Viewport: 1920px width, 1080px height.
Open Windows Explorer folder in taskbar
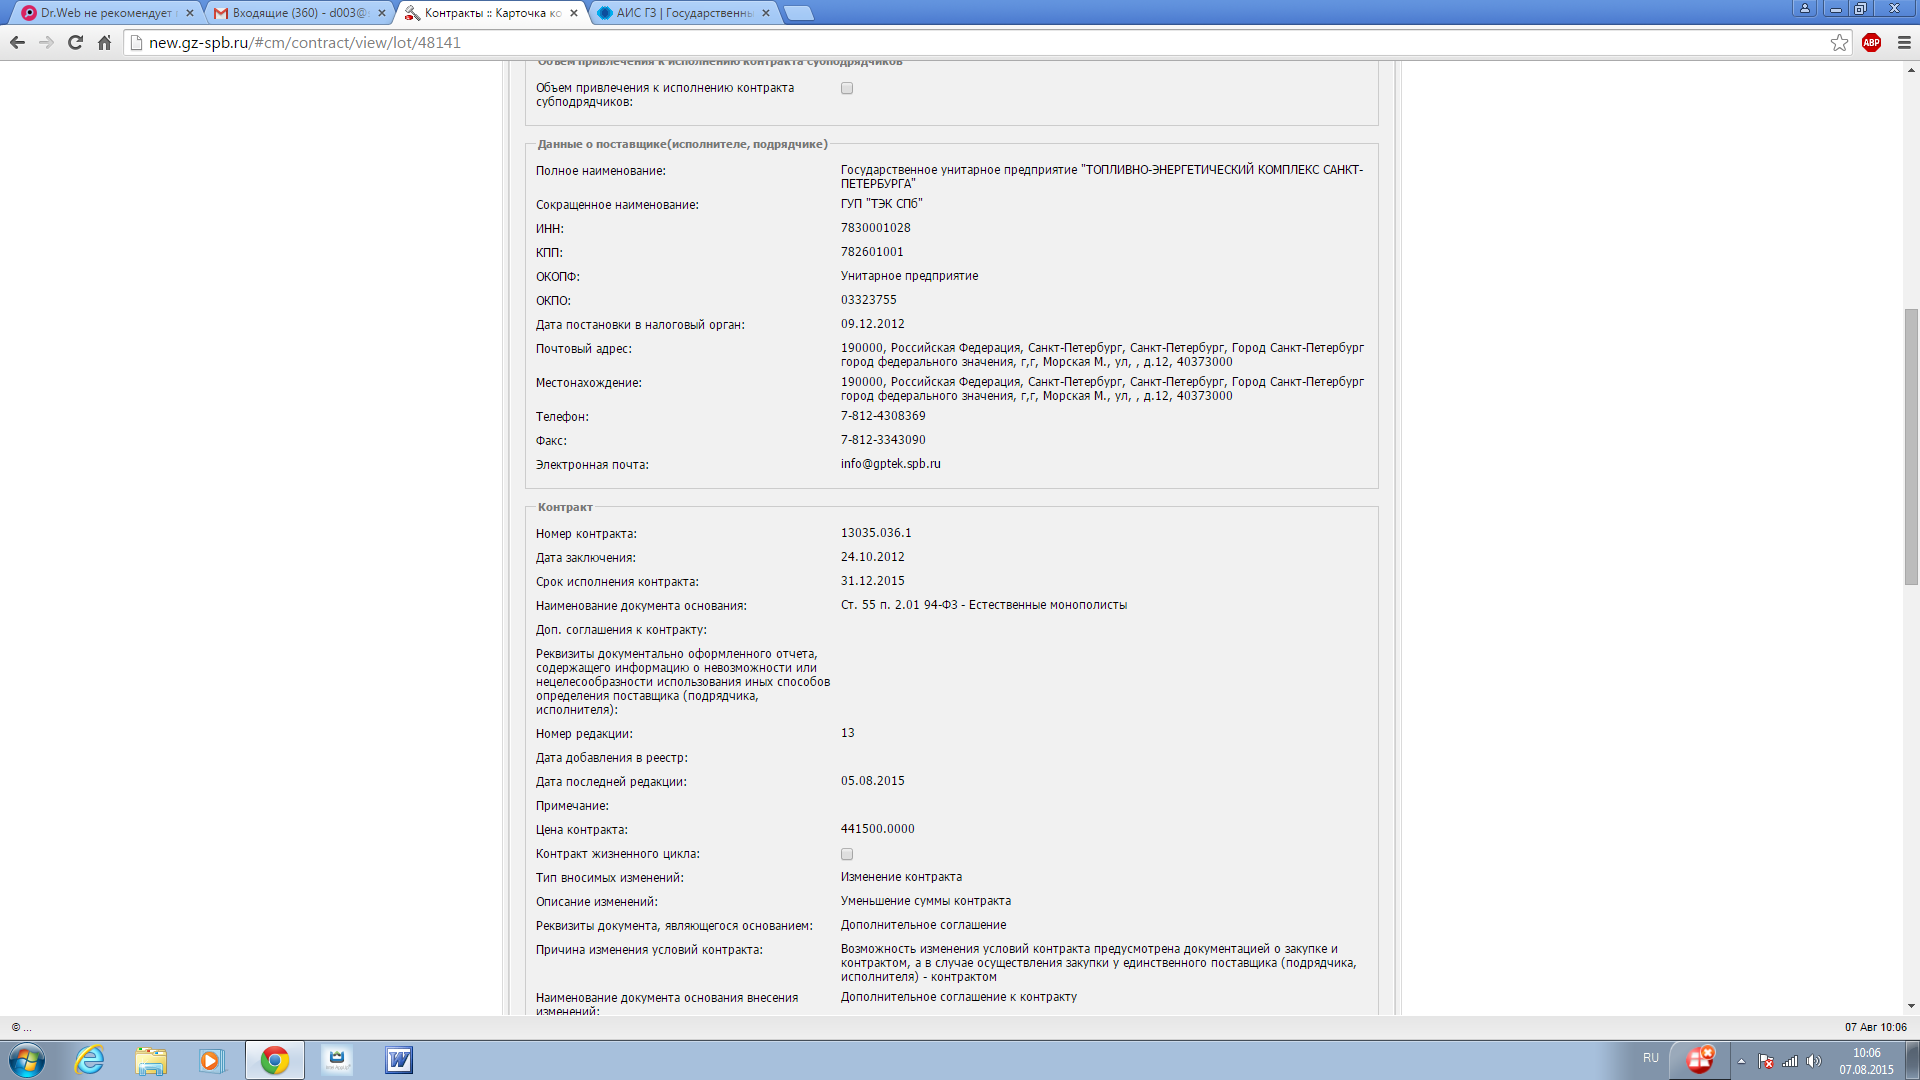pos(151,1060)
